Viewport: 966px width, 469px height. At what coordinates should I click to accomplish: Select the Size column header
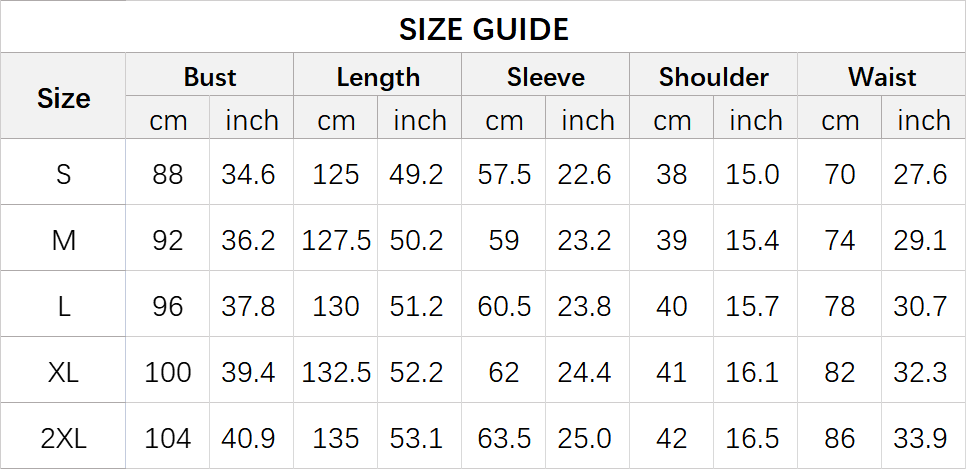coord(63,98)
